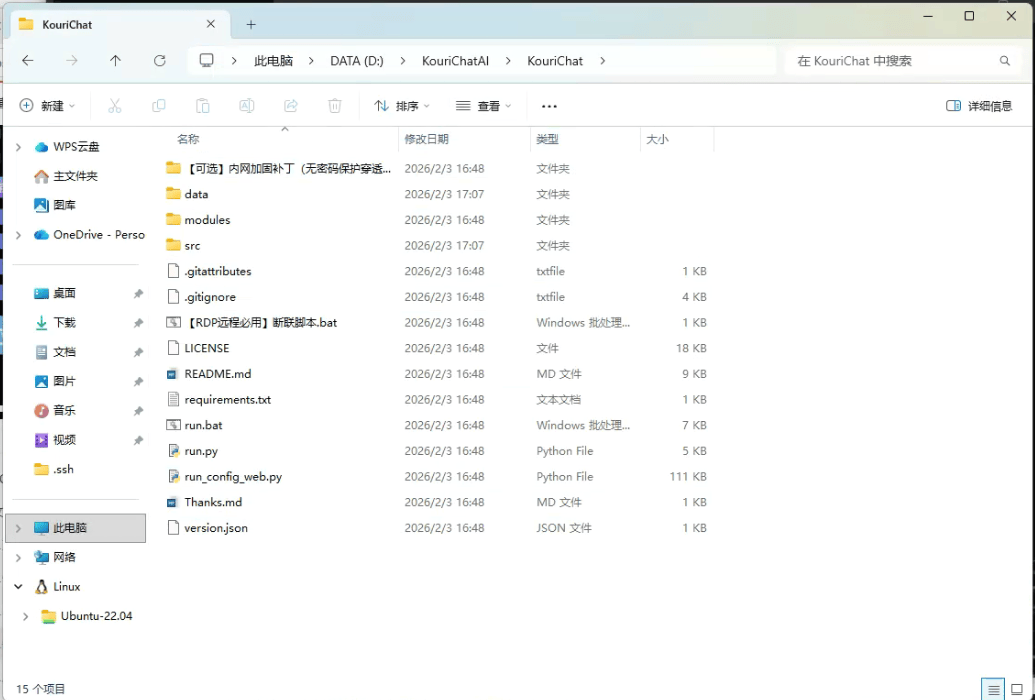Select the README.md file icon
Image resolution: width=1035 pixels, height=700 pixels.
tap(172, 374)
